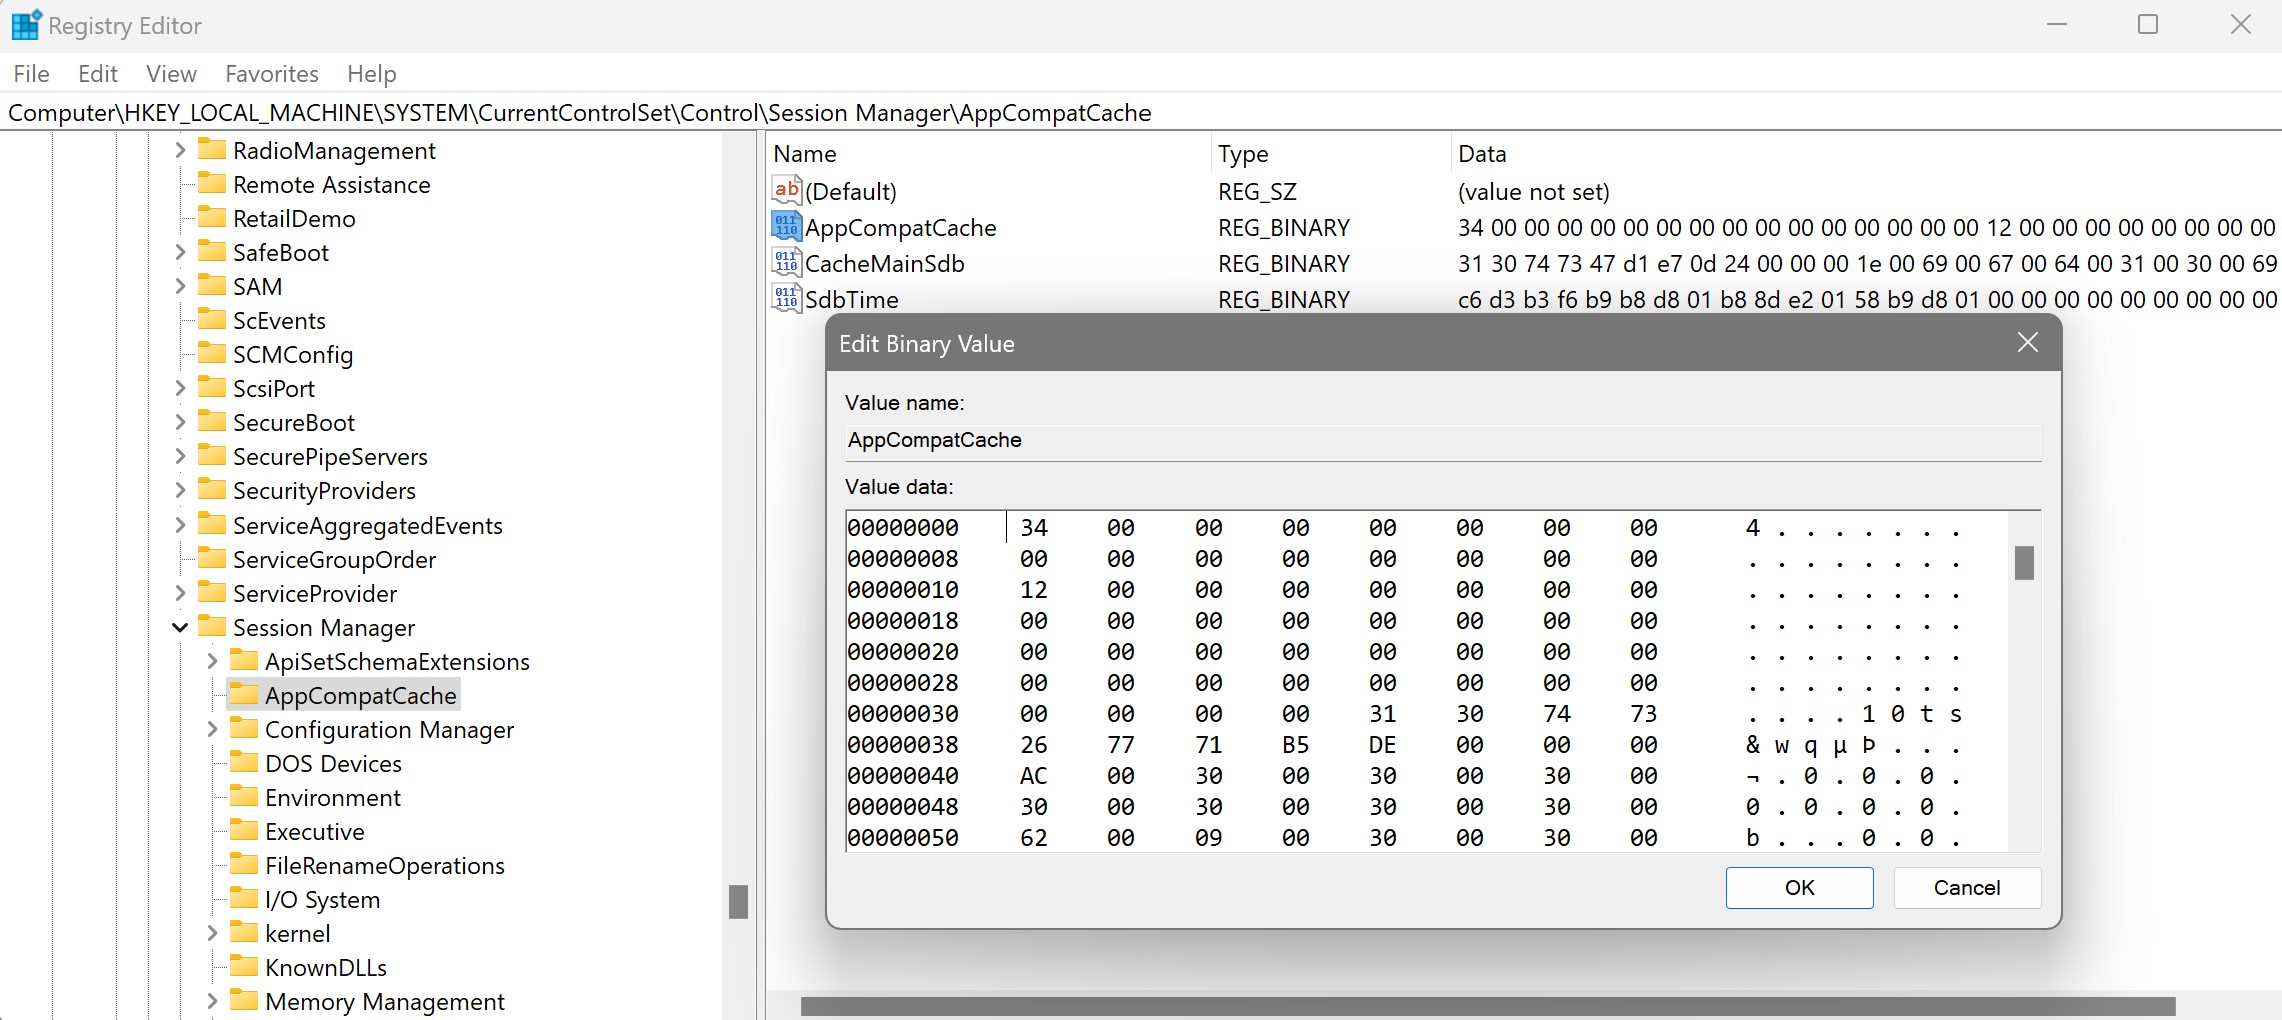Click the AppCompatCache binary value icon

point(786,227)
